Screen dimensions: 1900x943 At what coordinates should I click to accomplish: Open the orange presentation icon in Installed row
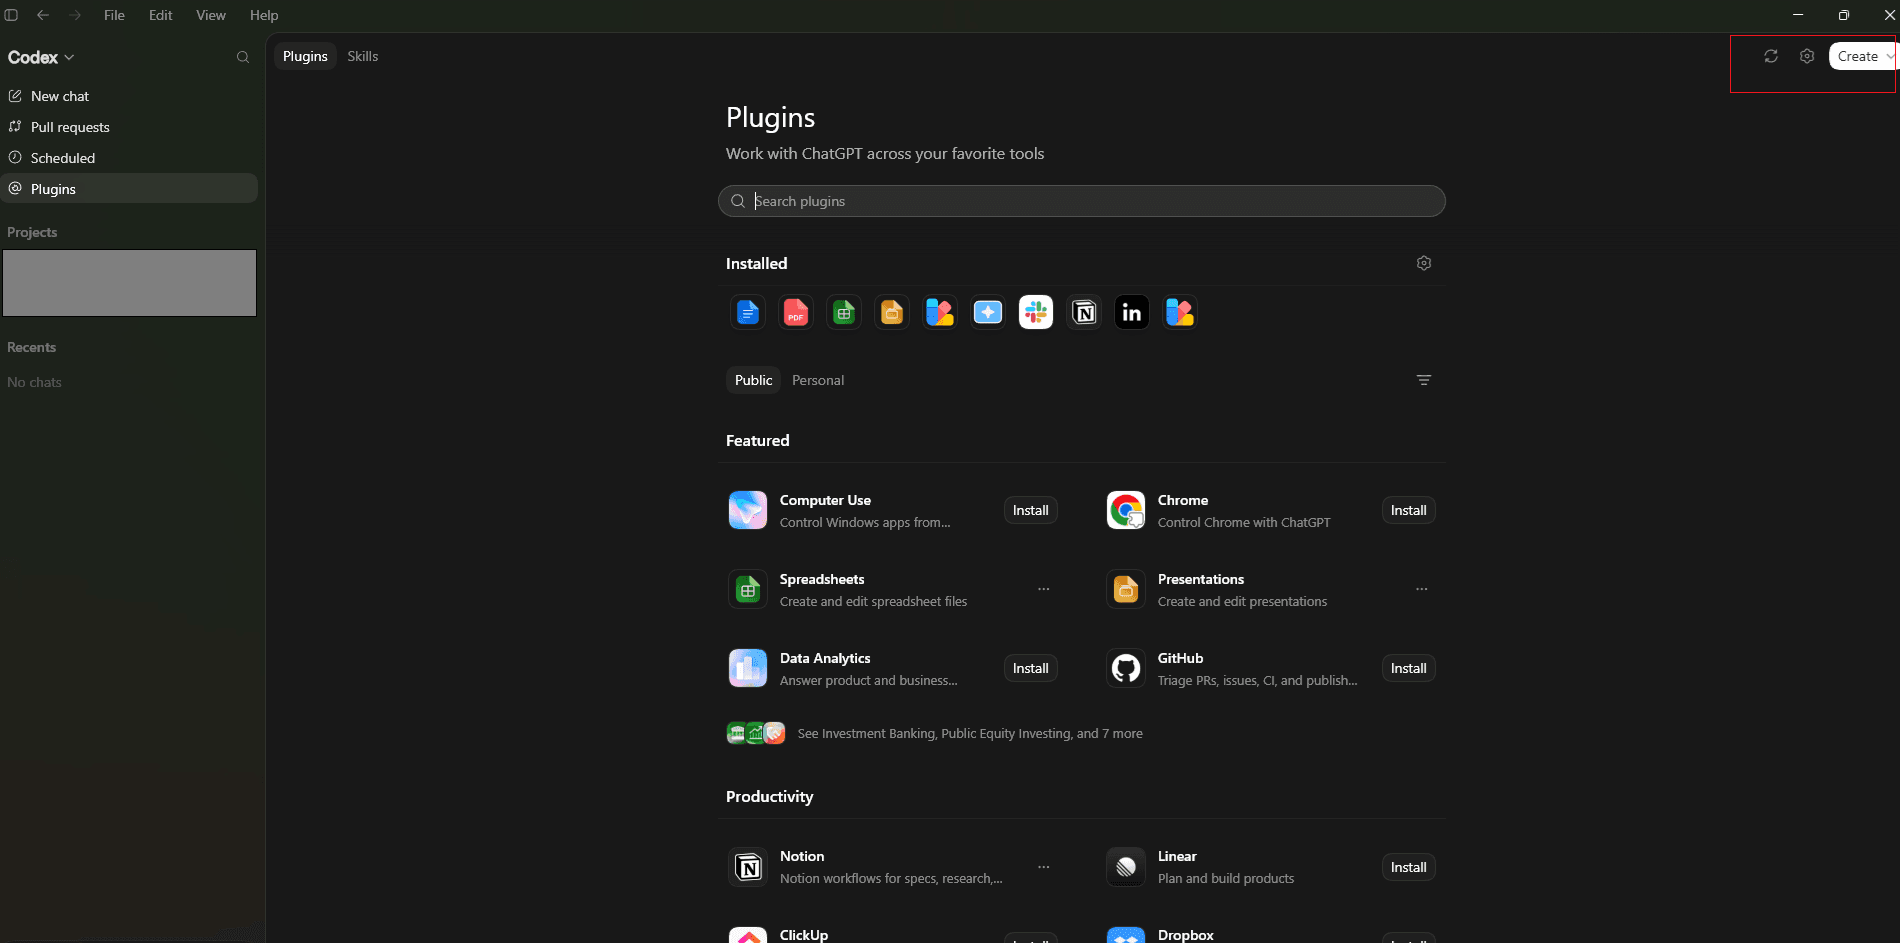point(892,312)
